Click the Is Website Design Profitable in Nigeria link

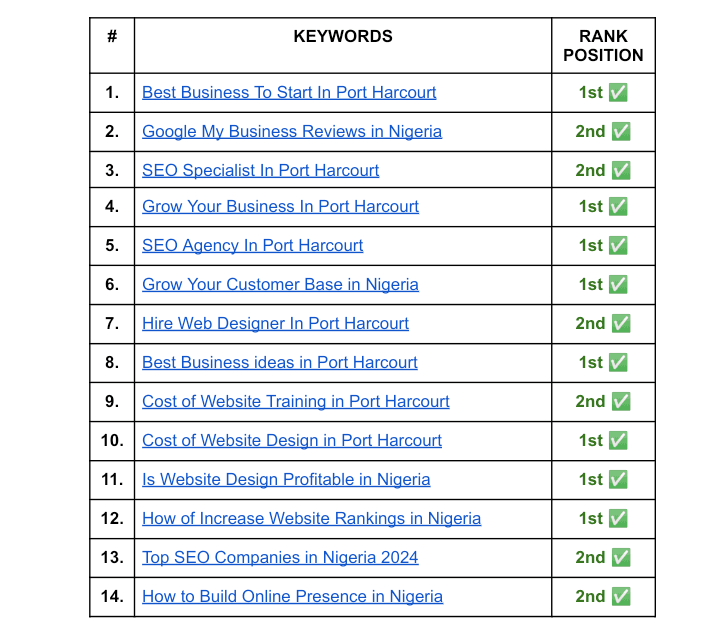click(286, 480)
